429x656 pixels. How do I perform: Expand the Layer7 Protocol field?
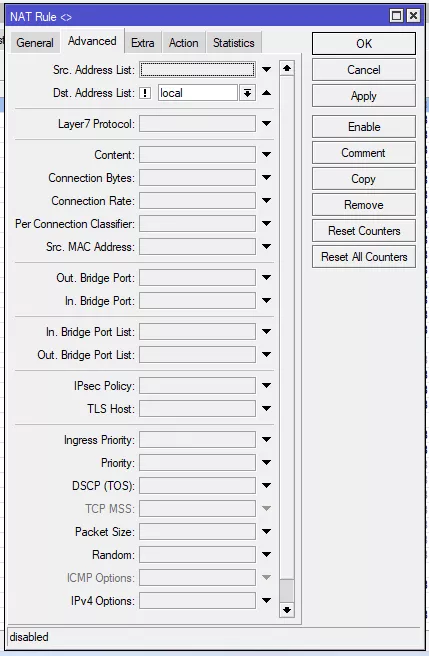(x=266, y=123)
